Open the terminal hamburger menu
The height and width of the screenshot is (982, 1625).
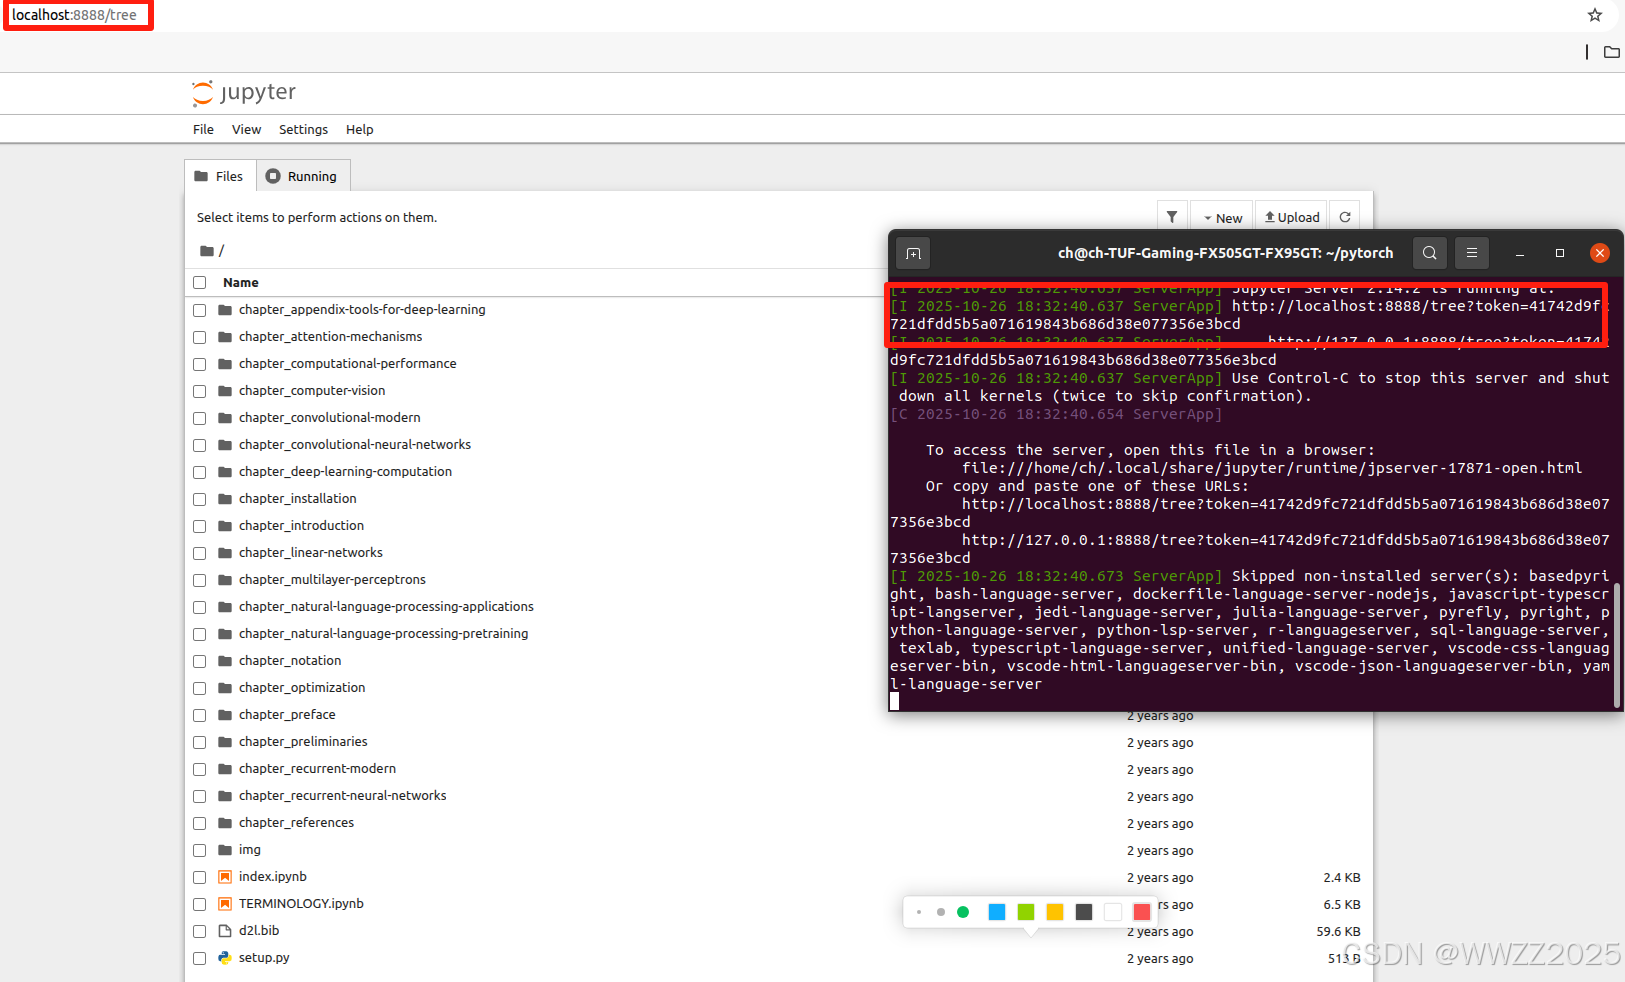coord(1472,253)
